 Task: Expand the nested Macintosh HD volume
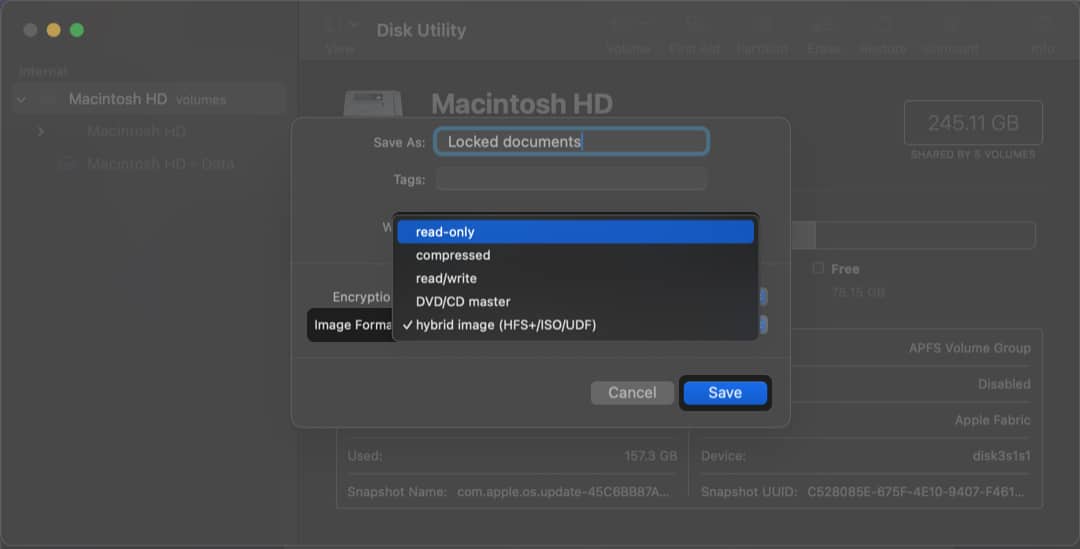pyautogui.click(x=41, y=132)
